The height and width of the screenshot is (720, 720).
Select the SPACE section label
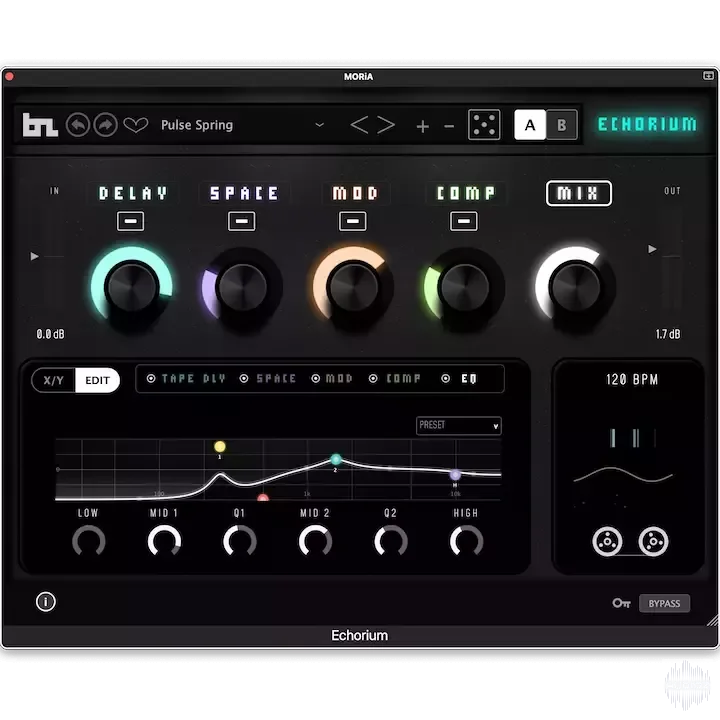click(244, 193)
